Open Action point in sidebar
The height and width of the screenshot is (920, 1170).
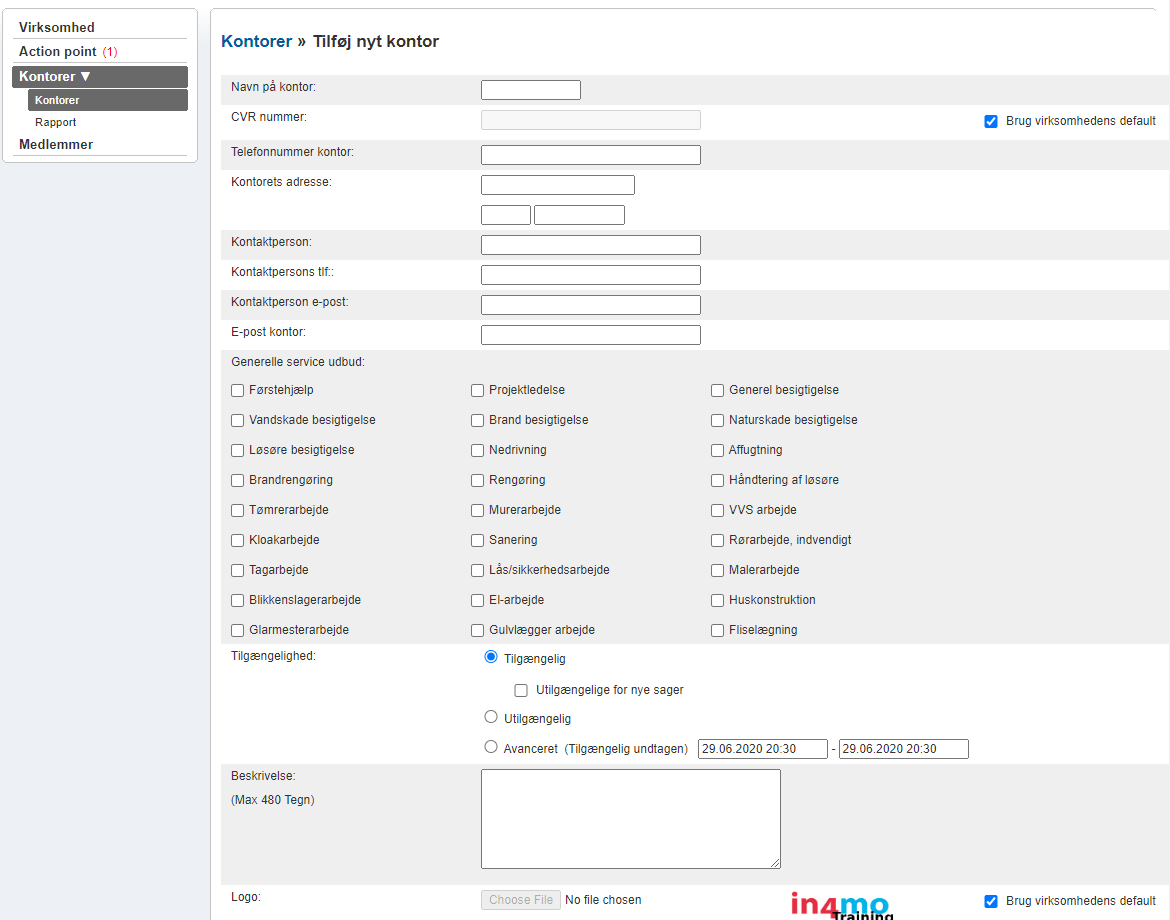pyautogui.click(x=58, y=51)
